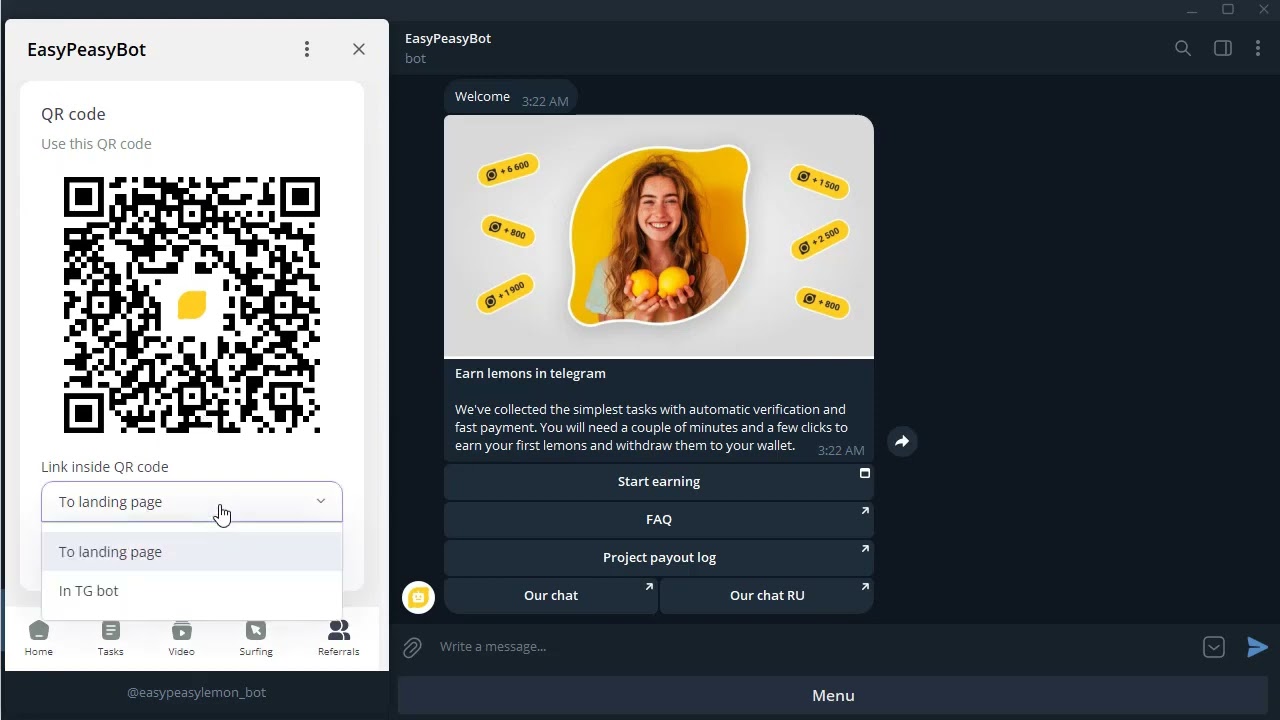
Task: Click the Earn lemons in telegram heading
Action: pos(530,373)
